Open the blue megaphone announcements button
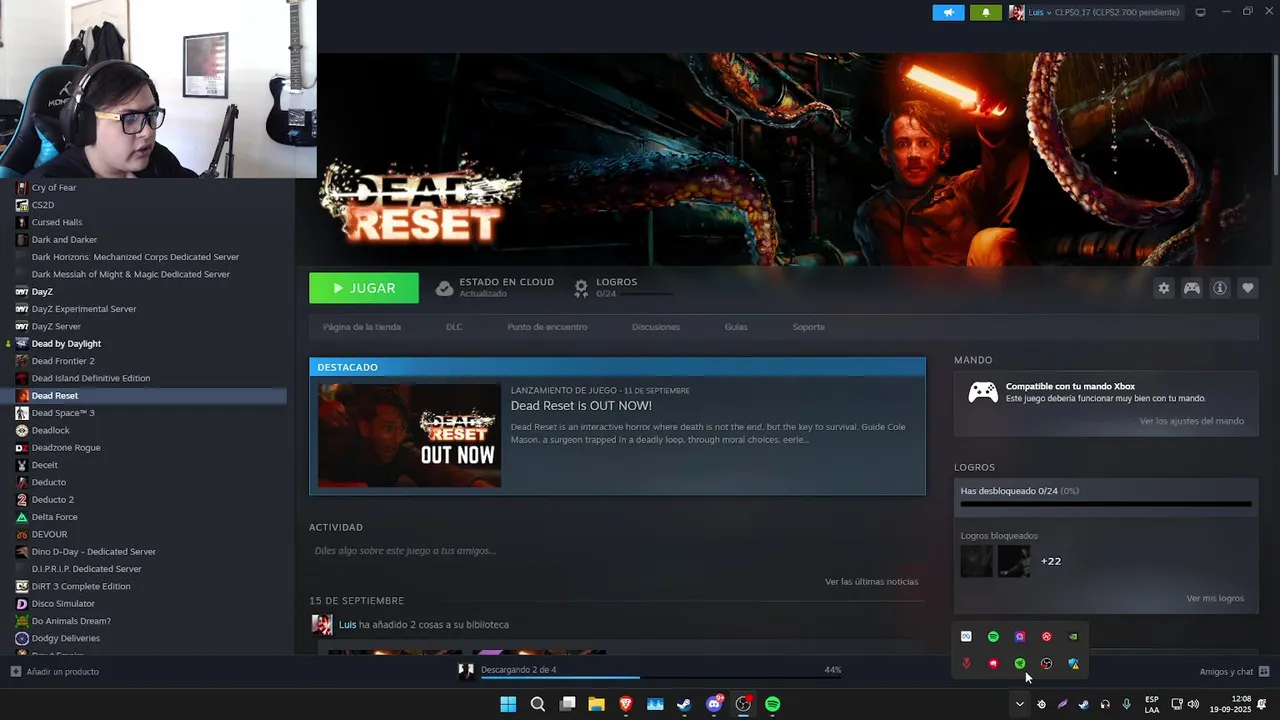This screenshot has height=720, width=1280. 948,12
